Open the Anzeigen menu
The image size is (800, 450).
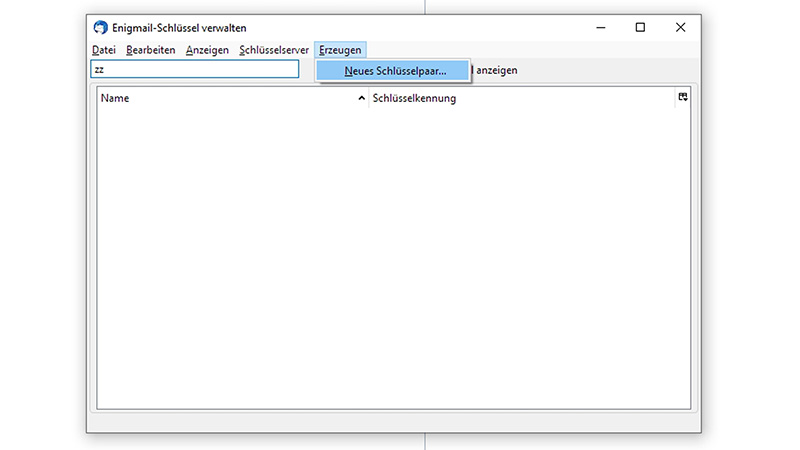click(207, 50)
